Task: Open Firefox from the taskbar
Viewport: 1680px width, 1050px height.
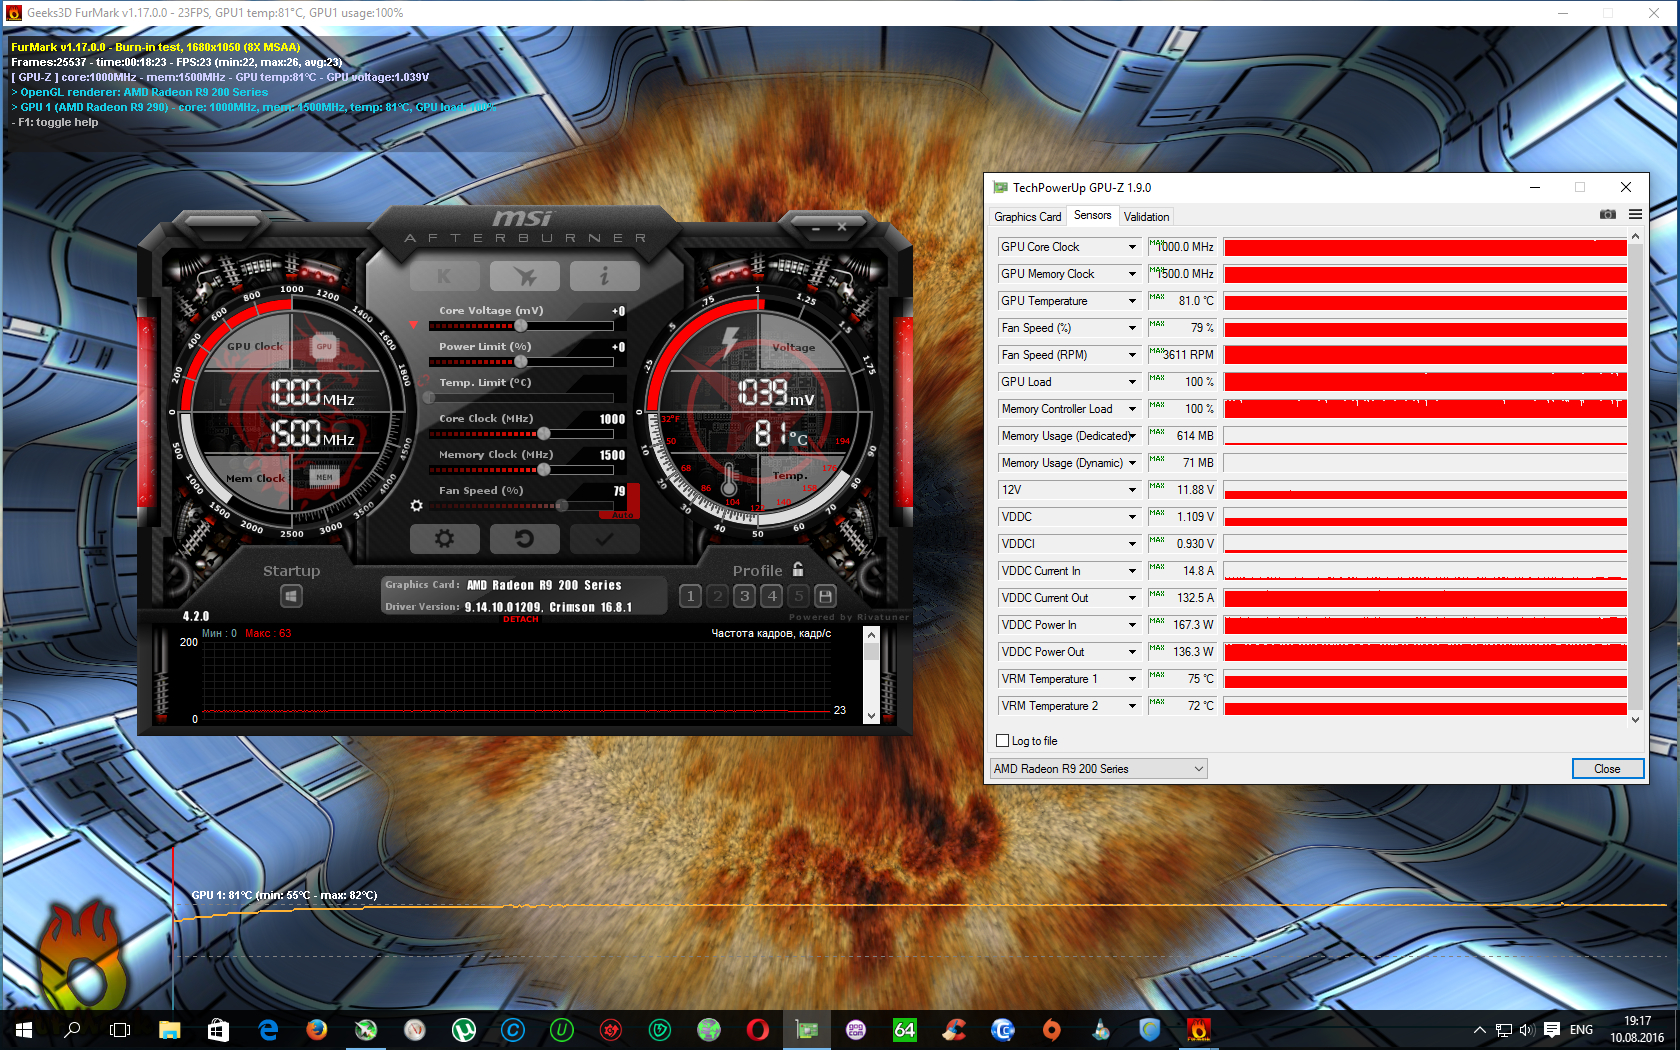Action: [317, 1030]
